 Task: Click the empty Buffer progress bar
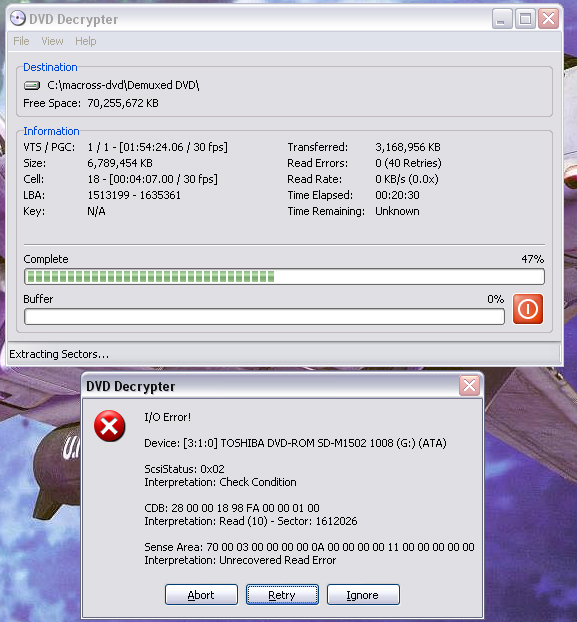[264, 317]
